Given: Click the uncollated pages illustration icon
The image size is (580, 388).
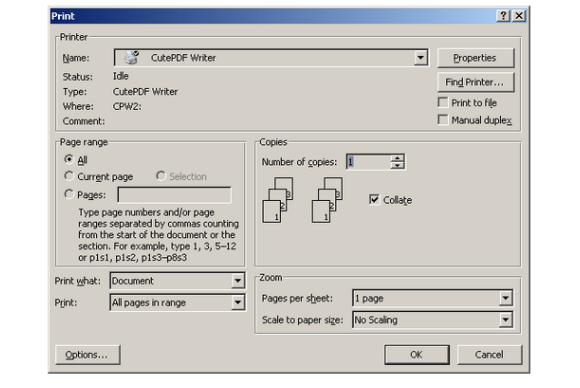Looking at the screenshot, I should [x=278, y=200].
